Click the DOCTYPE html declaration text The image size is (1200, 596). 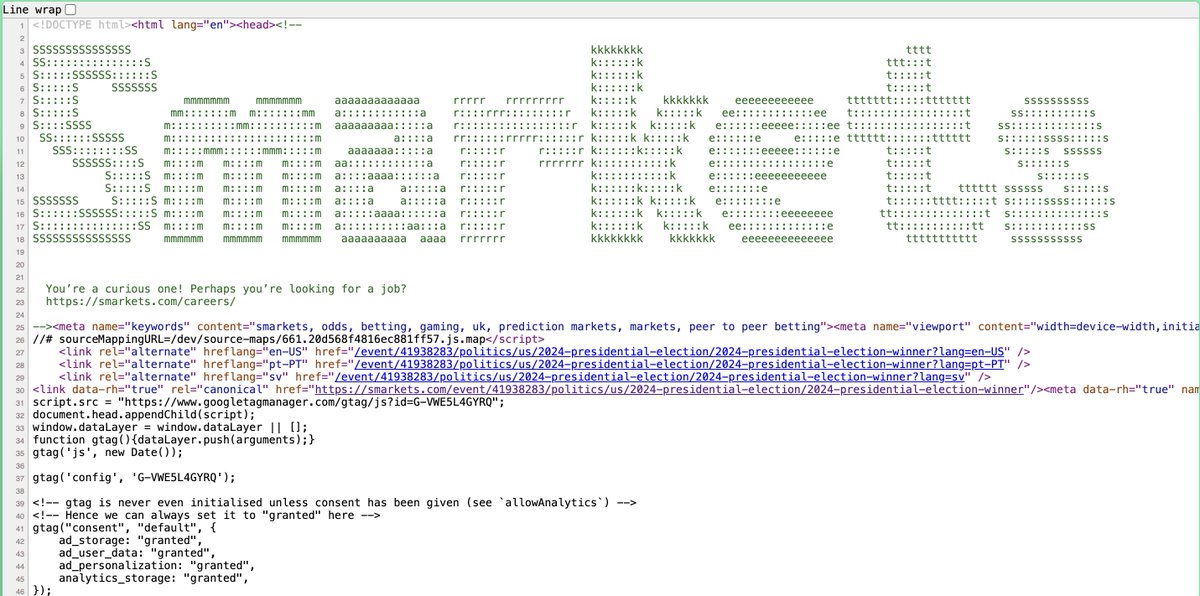click(80, 24)
